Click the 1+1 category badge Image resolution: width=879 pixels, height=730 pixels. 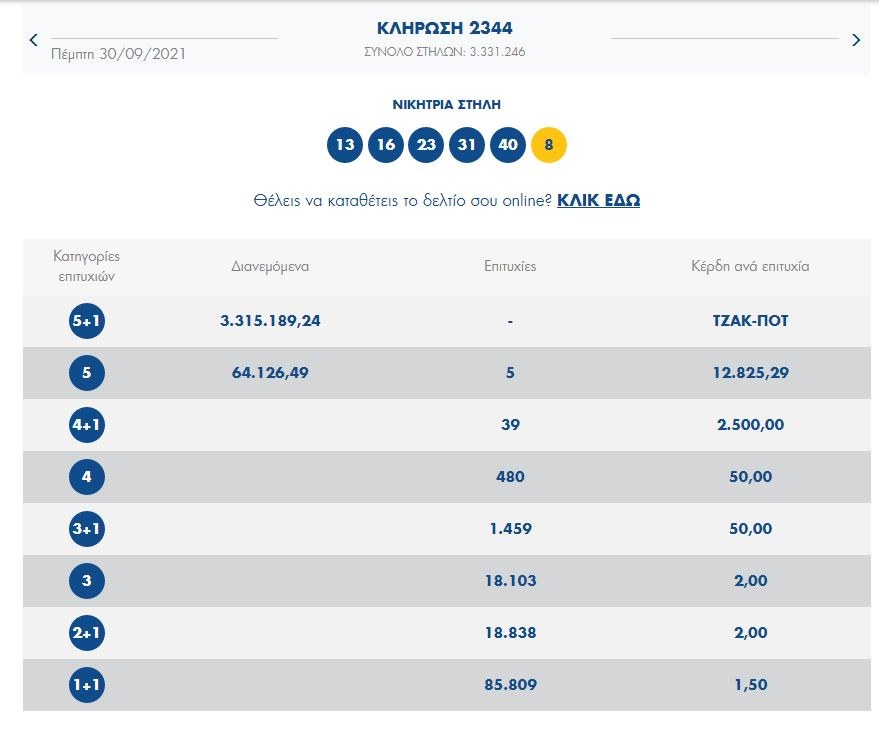[86, 685]
